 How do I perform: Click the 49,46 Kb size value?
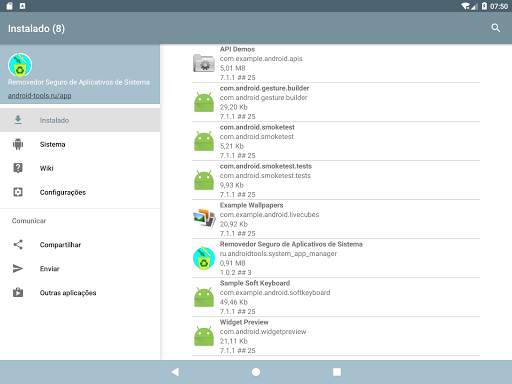click(x=234, y=302)
